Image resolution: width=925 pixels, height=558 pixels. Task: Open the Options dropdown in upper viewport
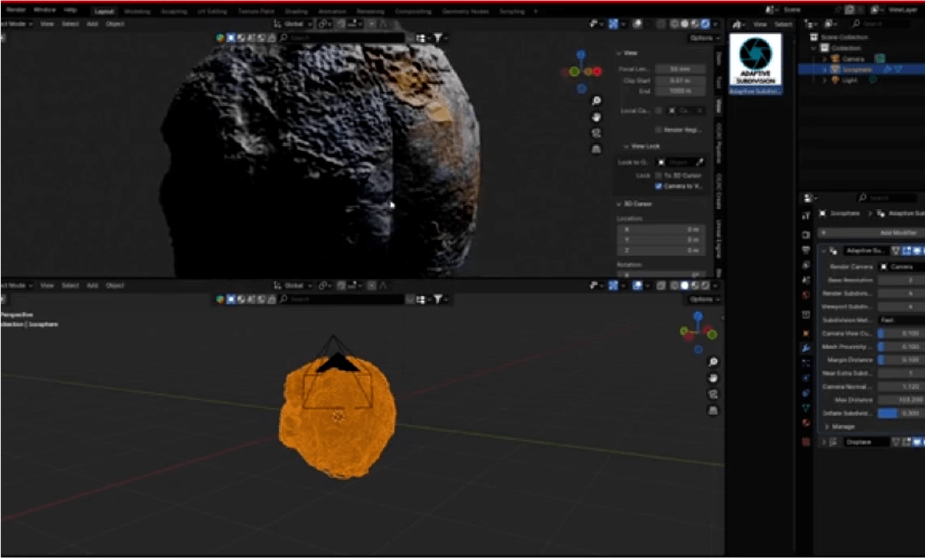704,38
